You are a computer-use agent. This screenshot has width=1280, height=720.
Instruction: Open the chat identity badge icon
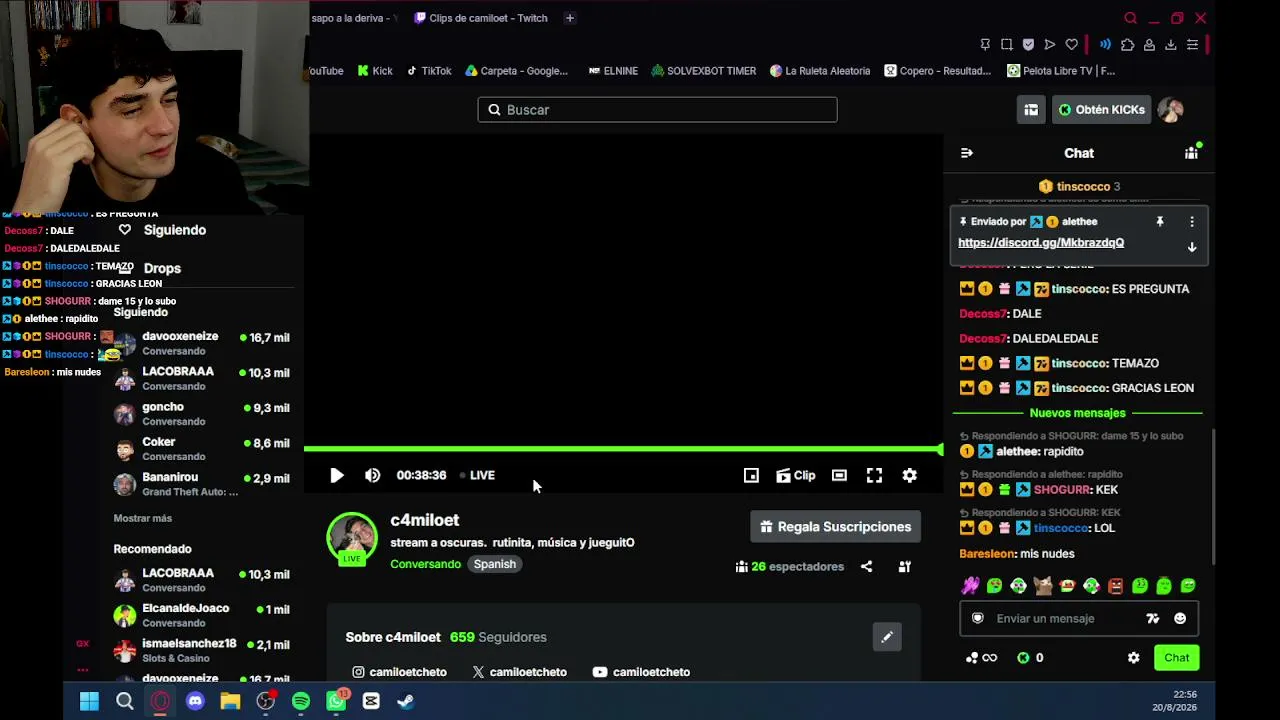pos(978,619)
